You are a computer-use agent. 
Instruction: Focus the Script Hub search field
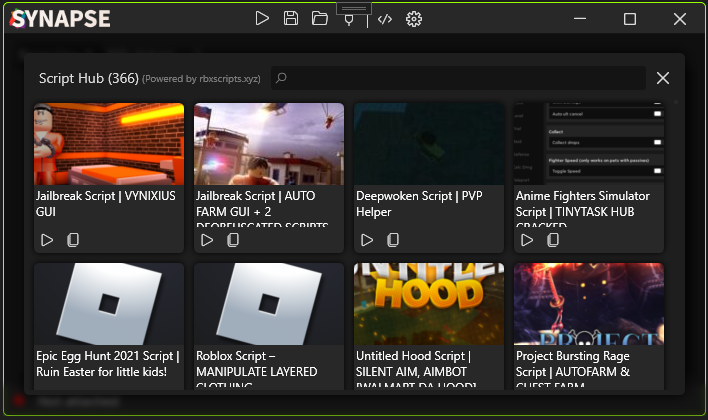pyautogui.click(x=458, y=78)
